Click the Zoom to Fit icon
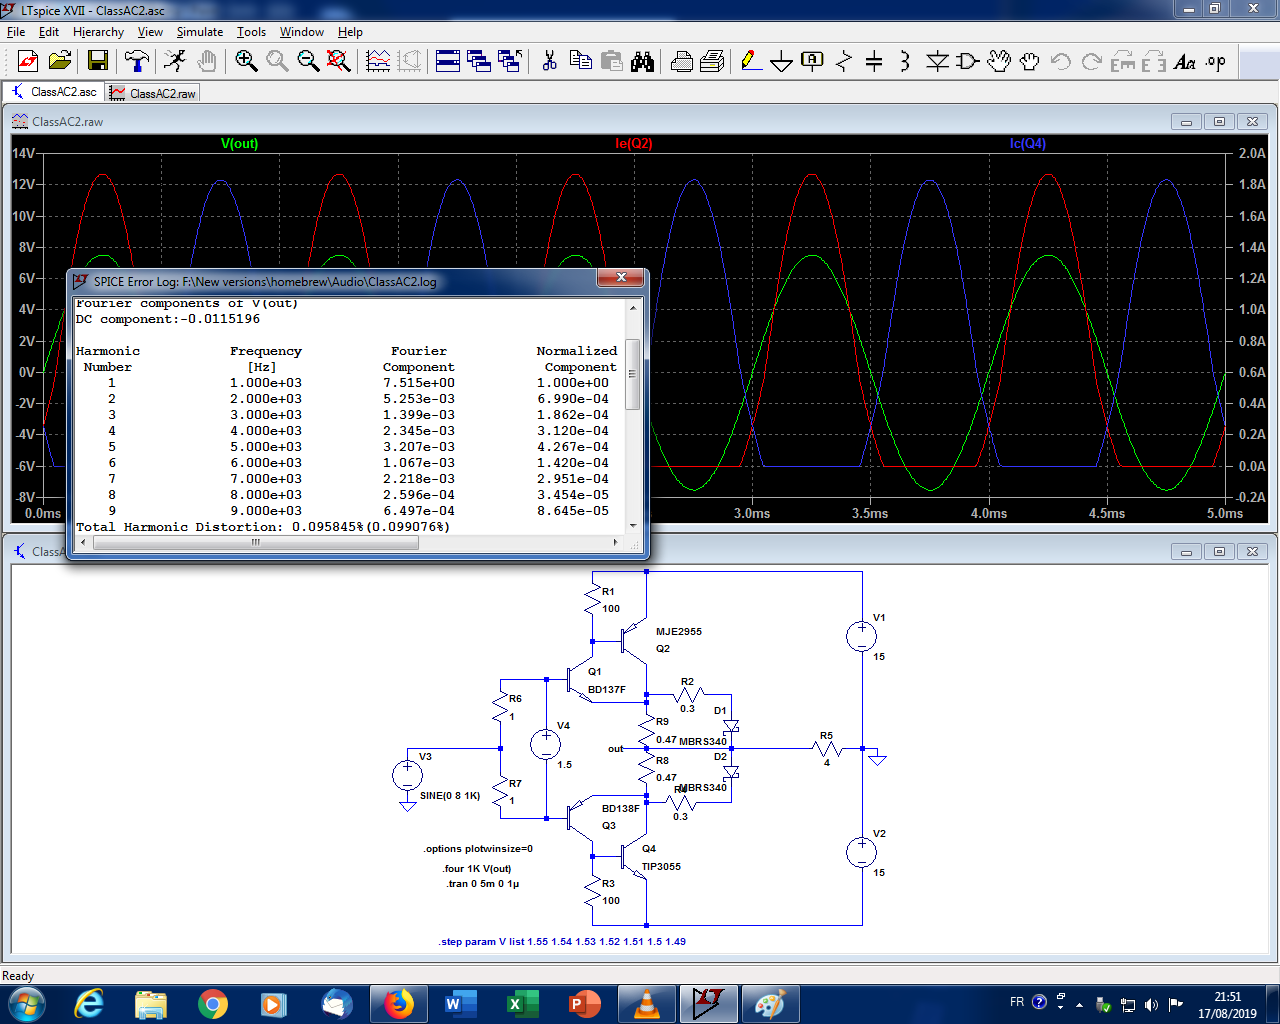Screen dimensions: 1280x1024 click(339, 62)
